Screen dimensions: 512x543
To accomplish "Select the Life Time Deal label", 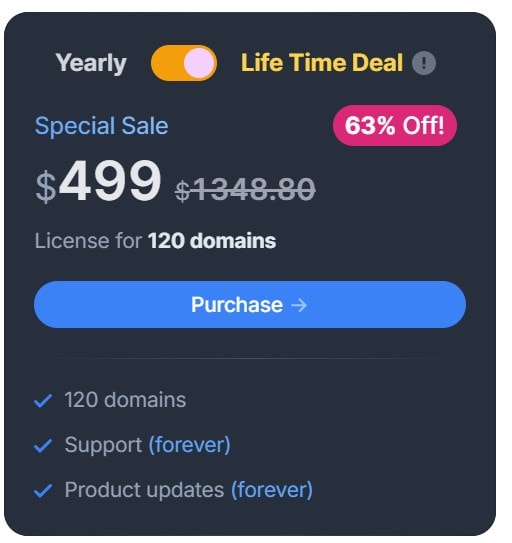I will [x=322, y=63].
